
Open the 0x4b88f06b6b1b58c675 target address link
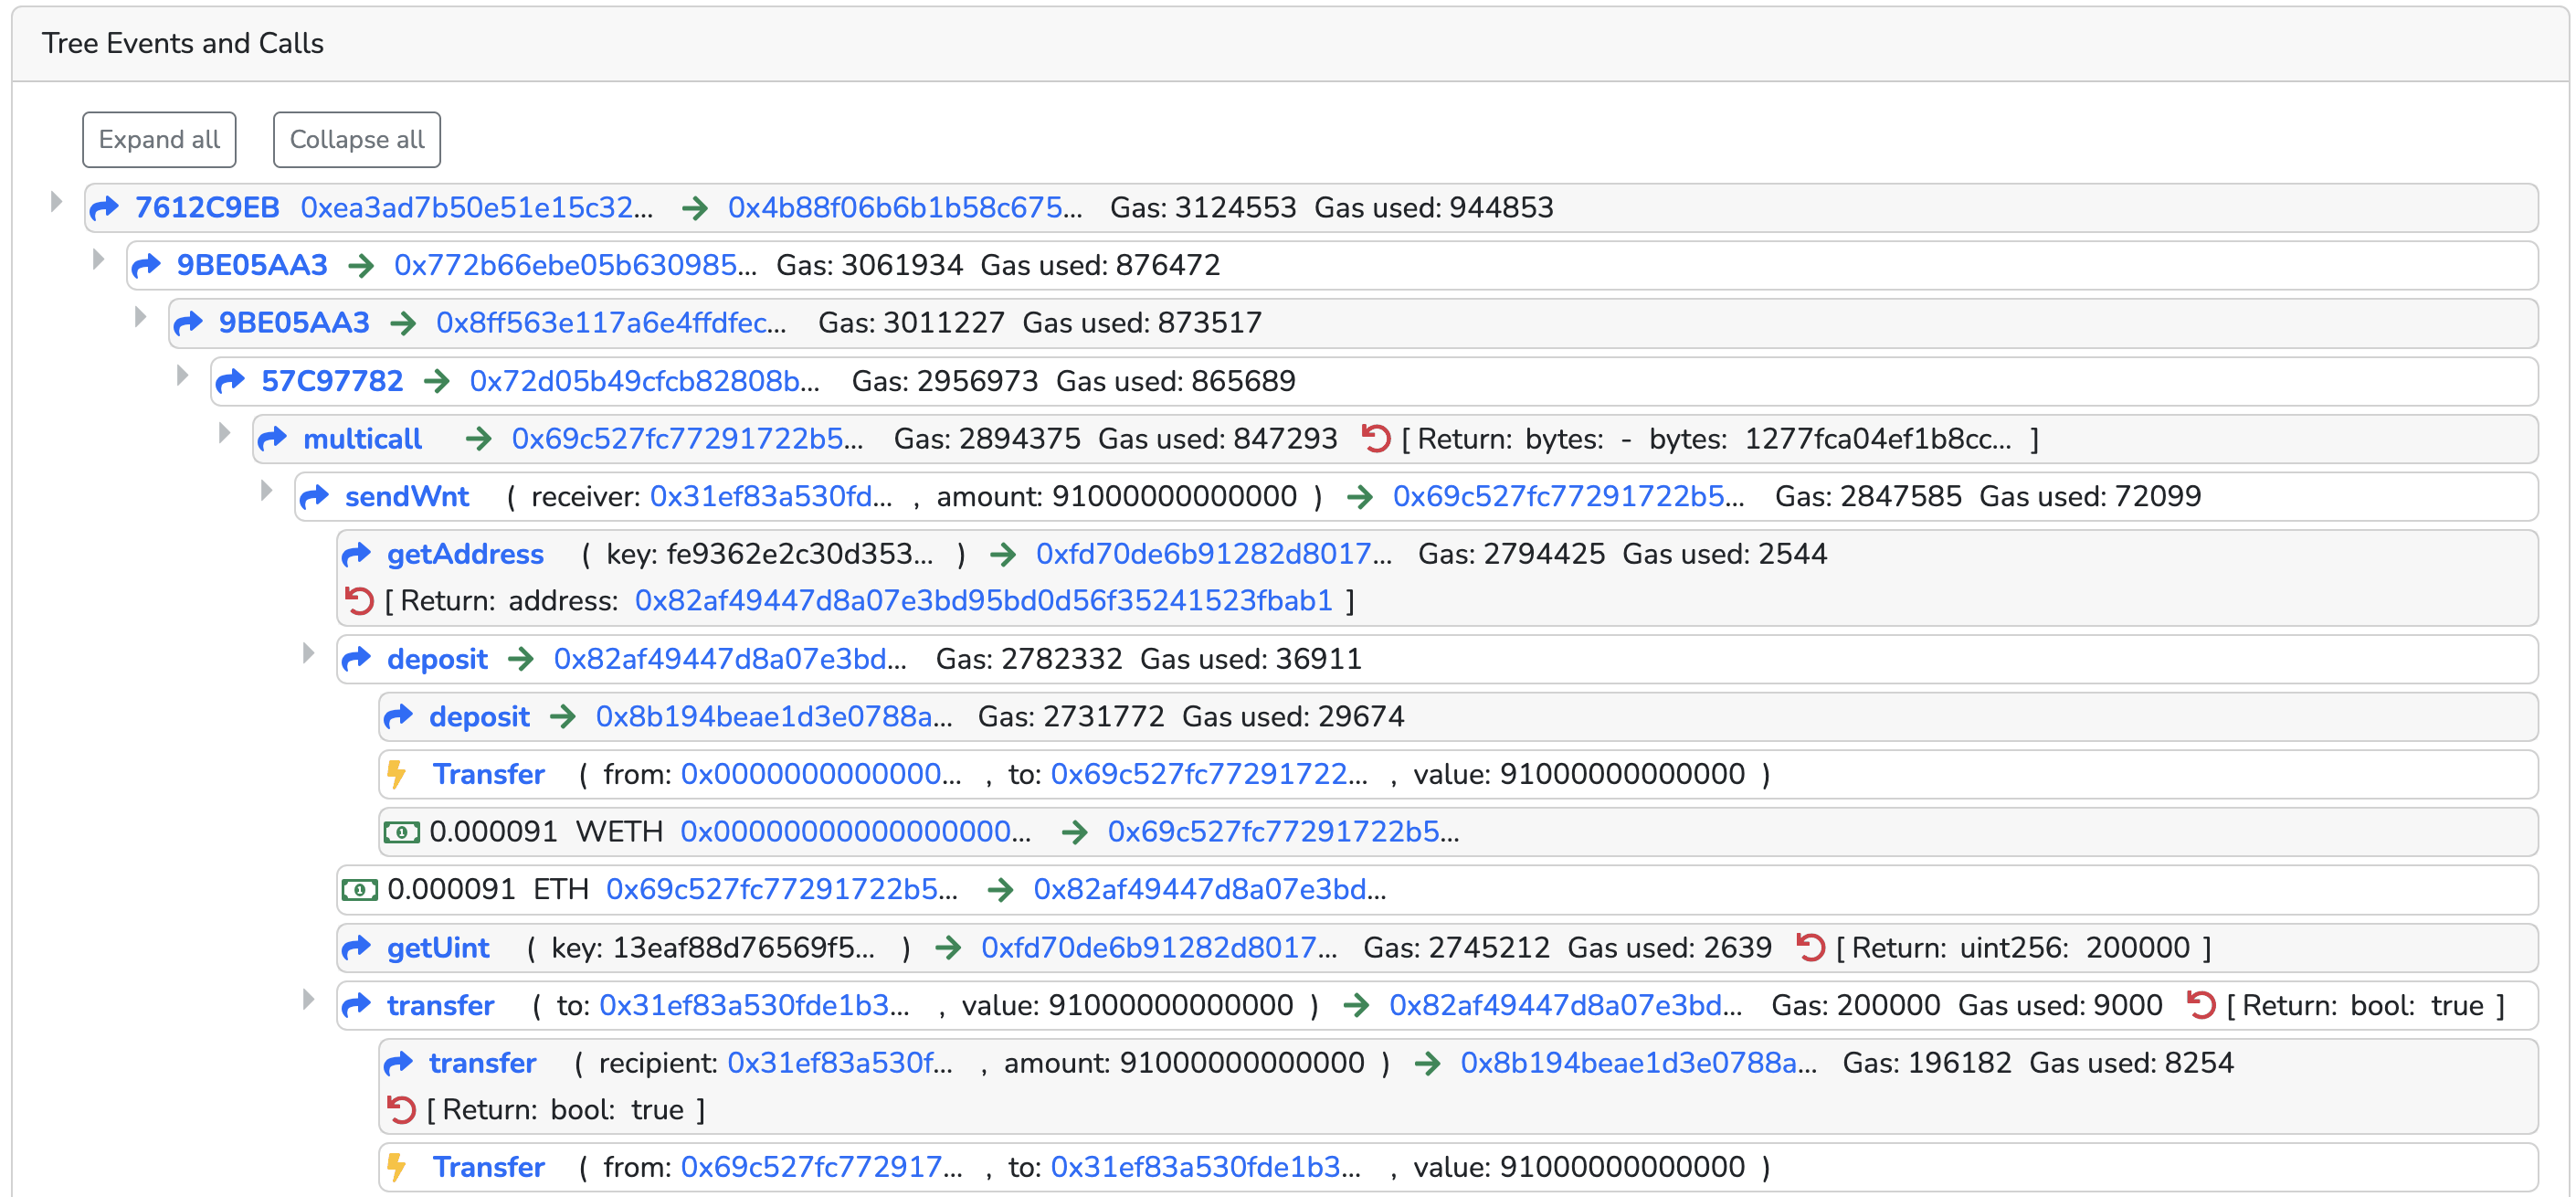pos(905,208)
